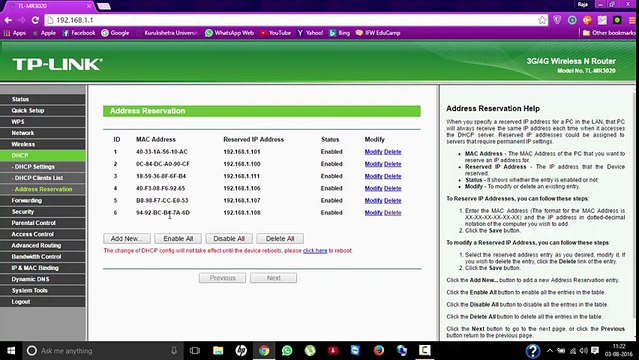Click the Disable All button
Image resolution: width=639 pixels, height=360 pixels.
pyautogui.click(x=229, y=239)
